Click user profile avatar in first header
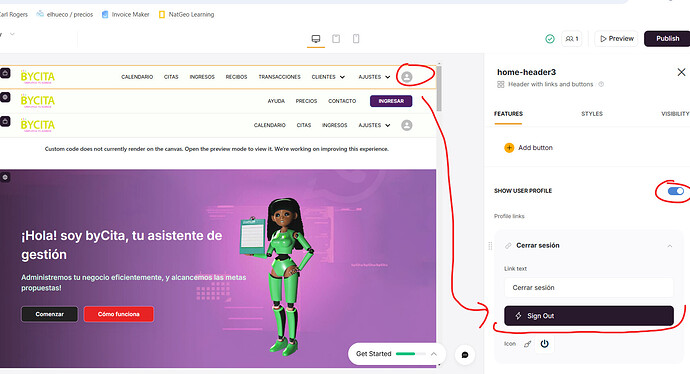Image resolution: width=690 pixels, height=374 pixels. point(407,77)
